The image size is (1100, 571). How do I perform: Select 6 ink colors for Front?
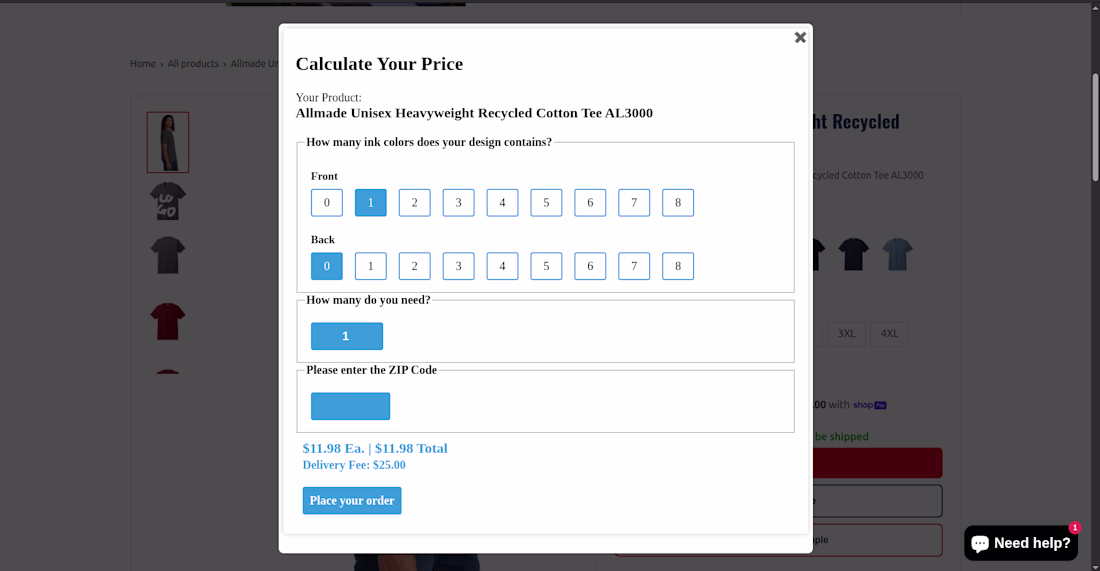point(590,203)
